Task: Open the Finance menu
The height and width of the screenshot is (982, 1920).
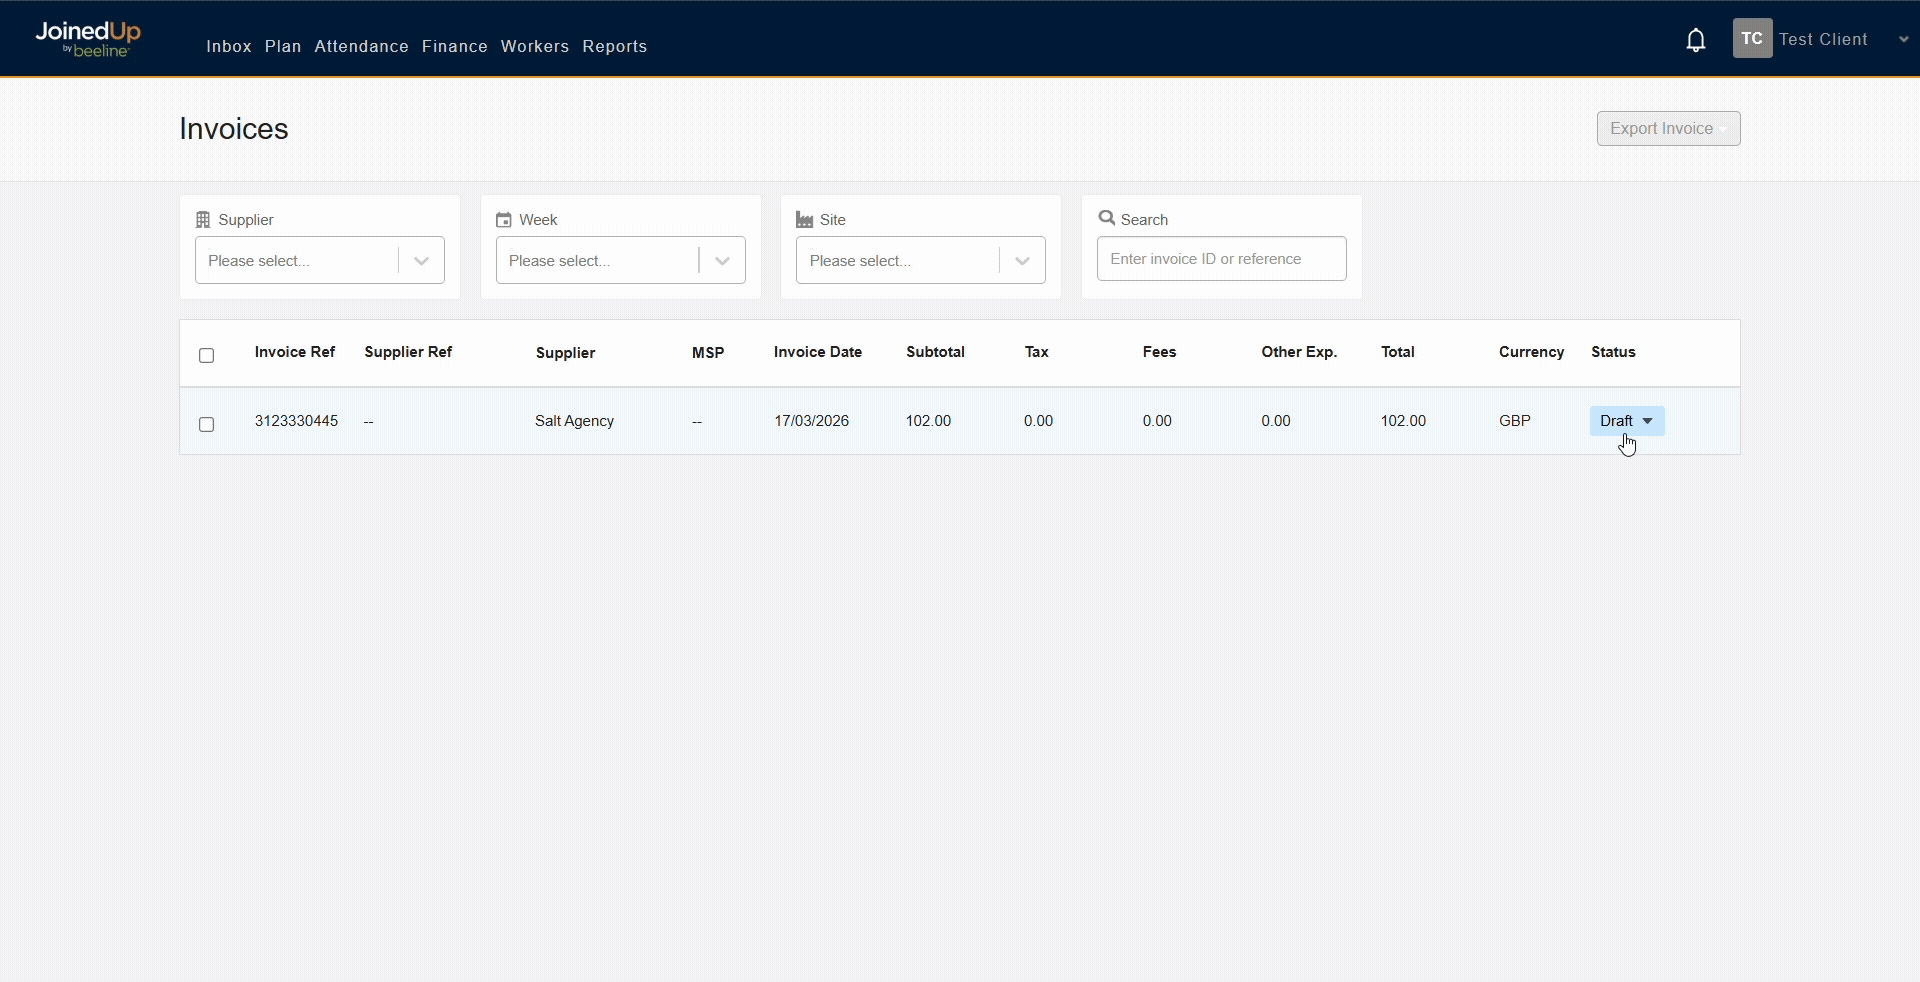Action: coord(454,46)
